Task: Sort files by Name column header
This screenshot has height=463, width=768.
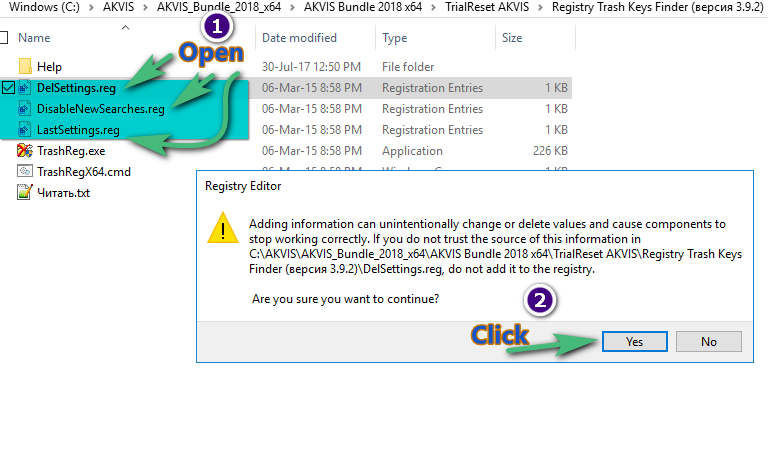Action: point(34,38)
